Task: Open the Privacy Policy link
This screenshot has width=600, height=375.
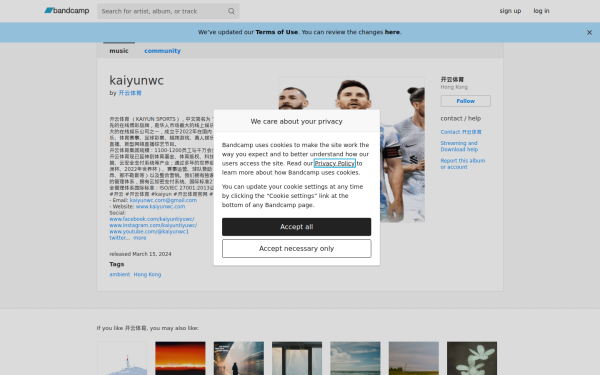Action: tap(335, 163)
